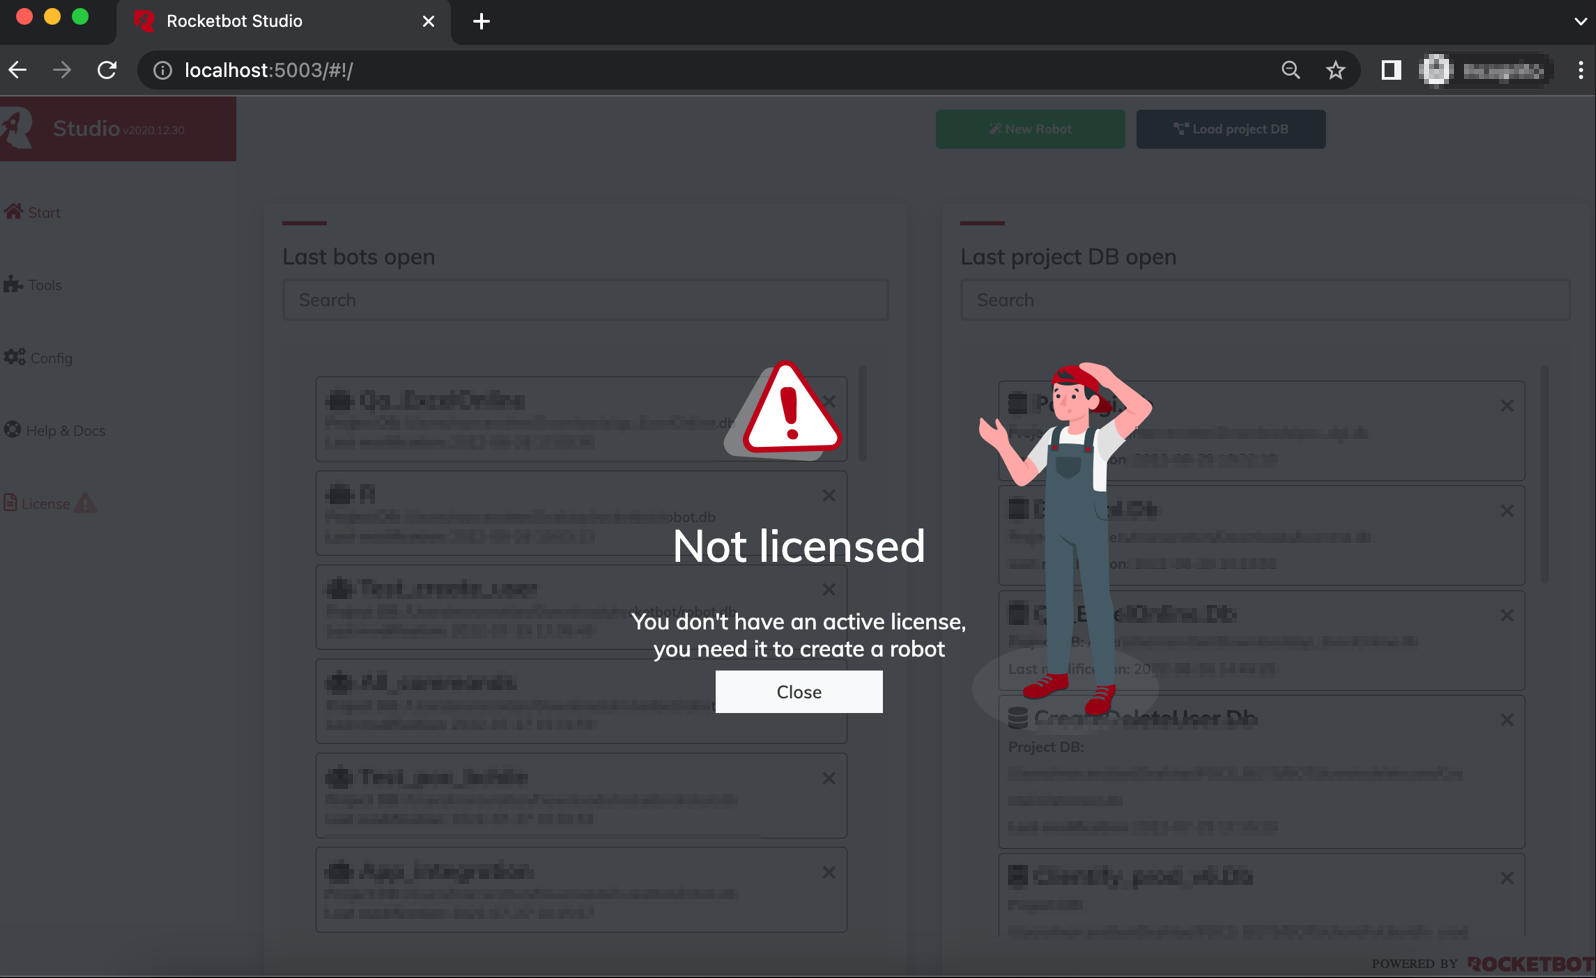Click the Help & Docs lifebuoy icon
This screenshot has height=978, width=1596.
click(x=12, y=429)
